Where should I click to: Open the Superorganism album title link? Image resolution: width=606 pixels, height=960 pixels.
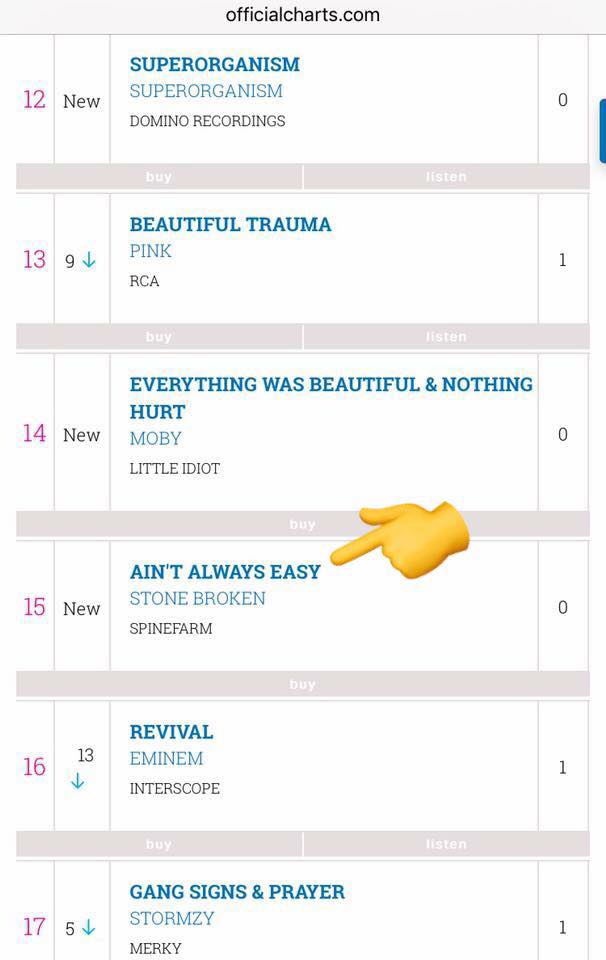(215, 64)
